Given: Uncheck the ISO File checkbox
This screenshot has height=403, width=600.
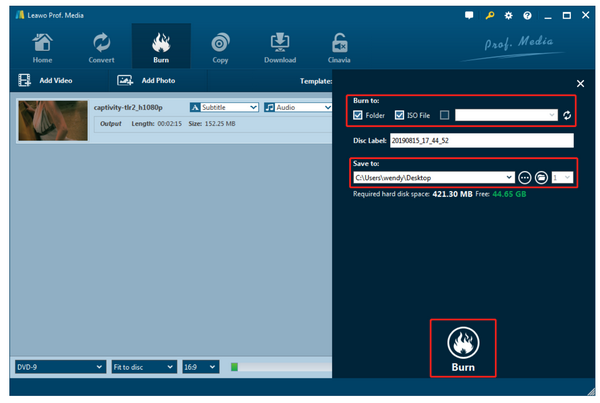Looking at the screenshot, I should coord(399,115).
